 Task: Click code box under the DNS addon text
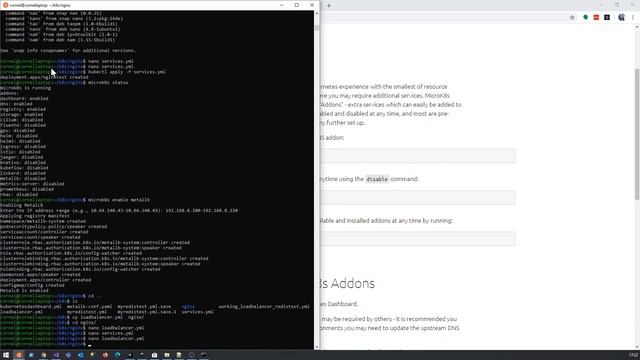tap(418, 156)
